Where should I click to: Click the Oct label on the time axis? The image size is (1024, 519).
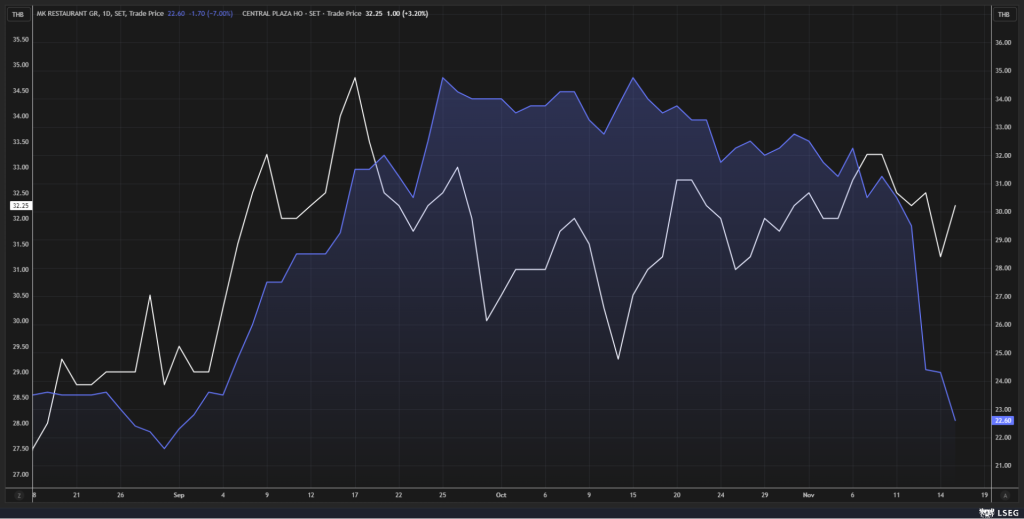pyautogui.click(x=501, y=494)
